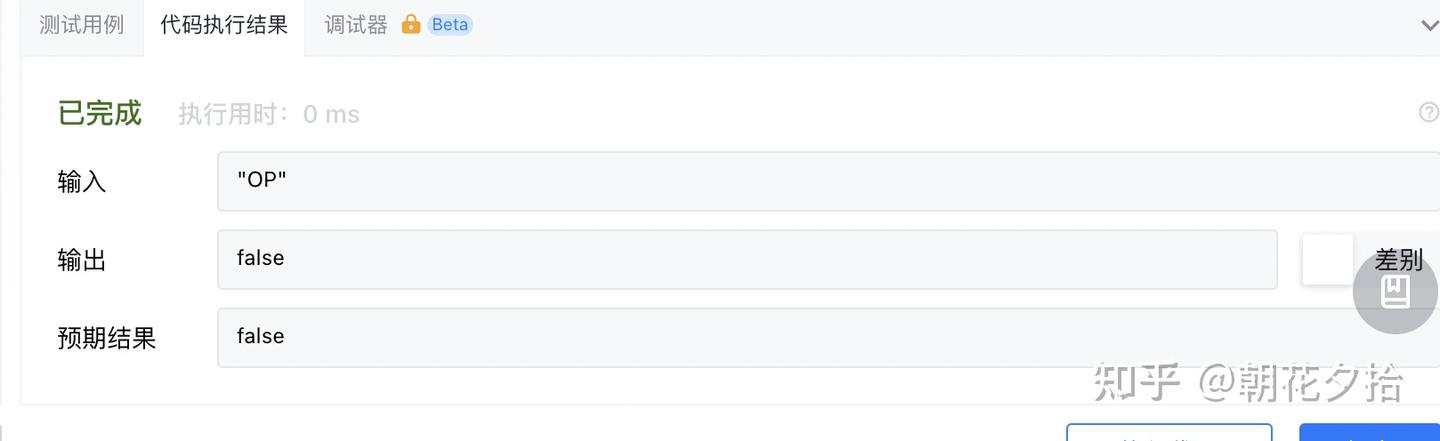Collapse the result panel with the chevron

(x=1429, y=25)
